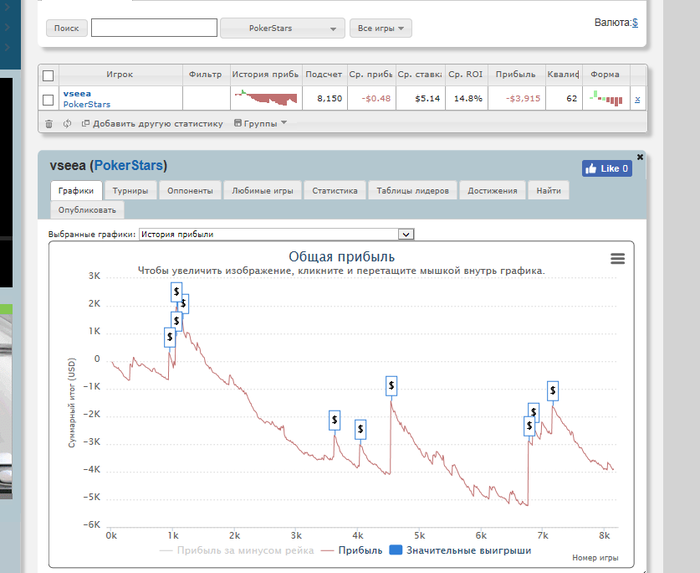Sort by Фильтр column header
700x573 pixels.
(205, 75)
